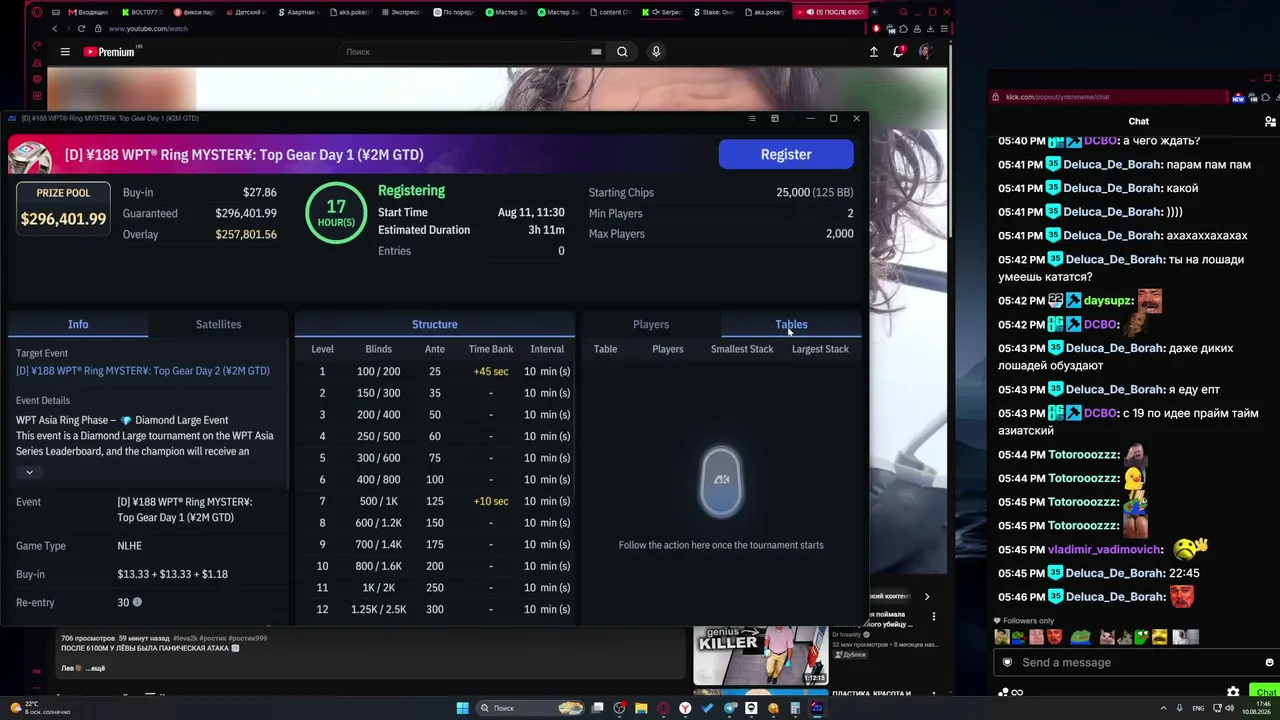The height and width of the screenshot is (720, 1280).
Task: Select the '+45 sec' time bank value
Action: (x=491, y=371)
